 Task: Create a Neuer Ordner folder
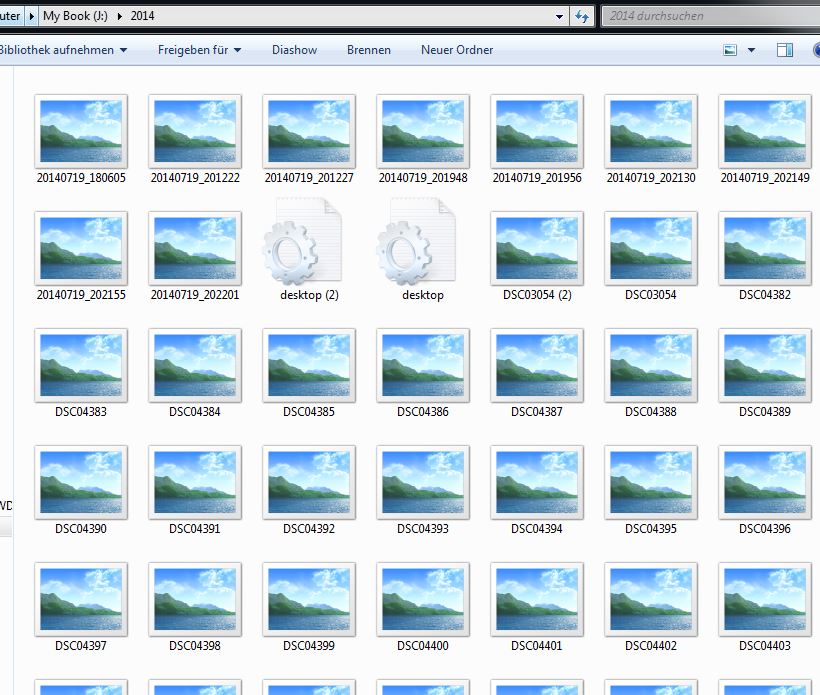[x=457, y=50]
